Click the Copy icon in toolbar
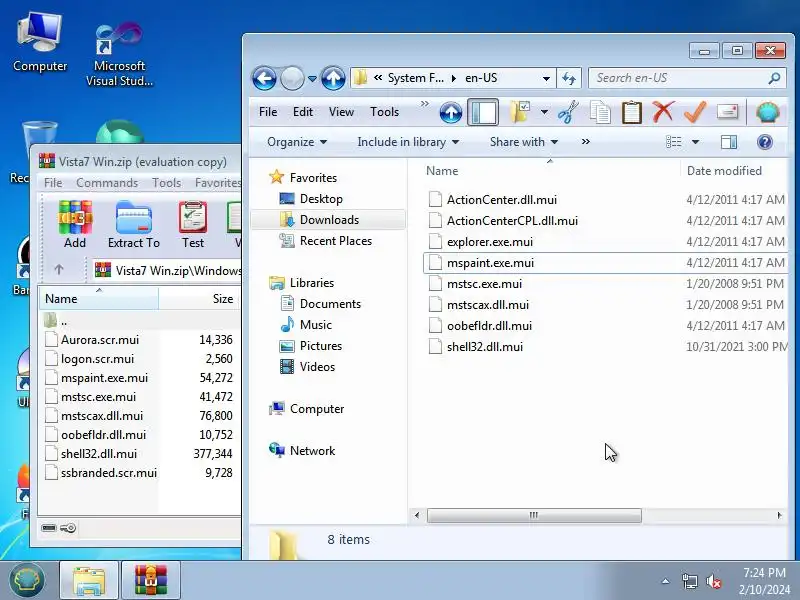Viewport: 800px width, 600px height. click(600, 112)
